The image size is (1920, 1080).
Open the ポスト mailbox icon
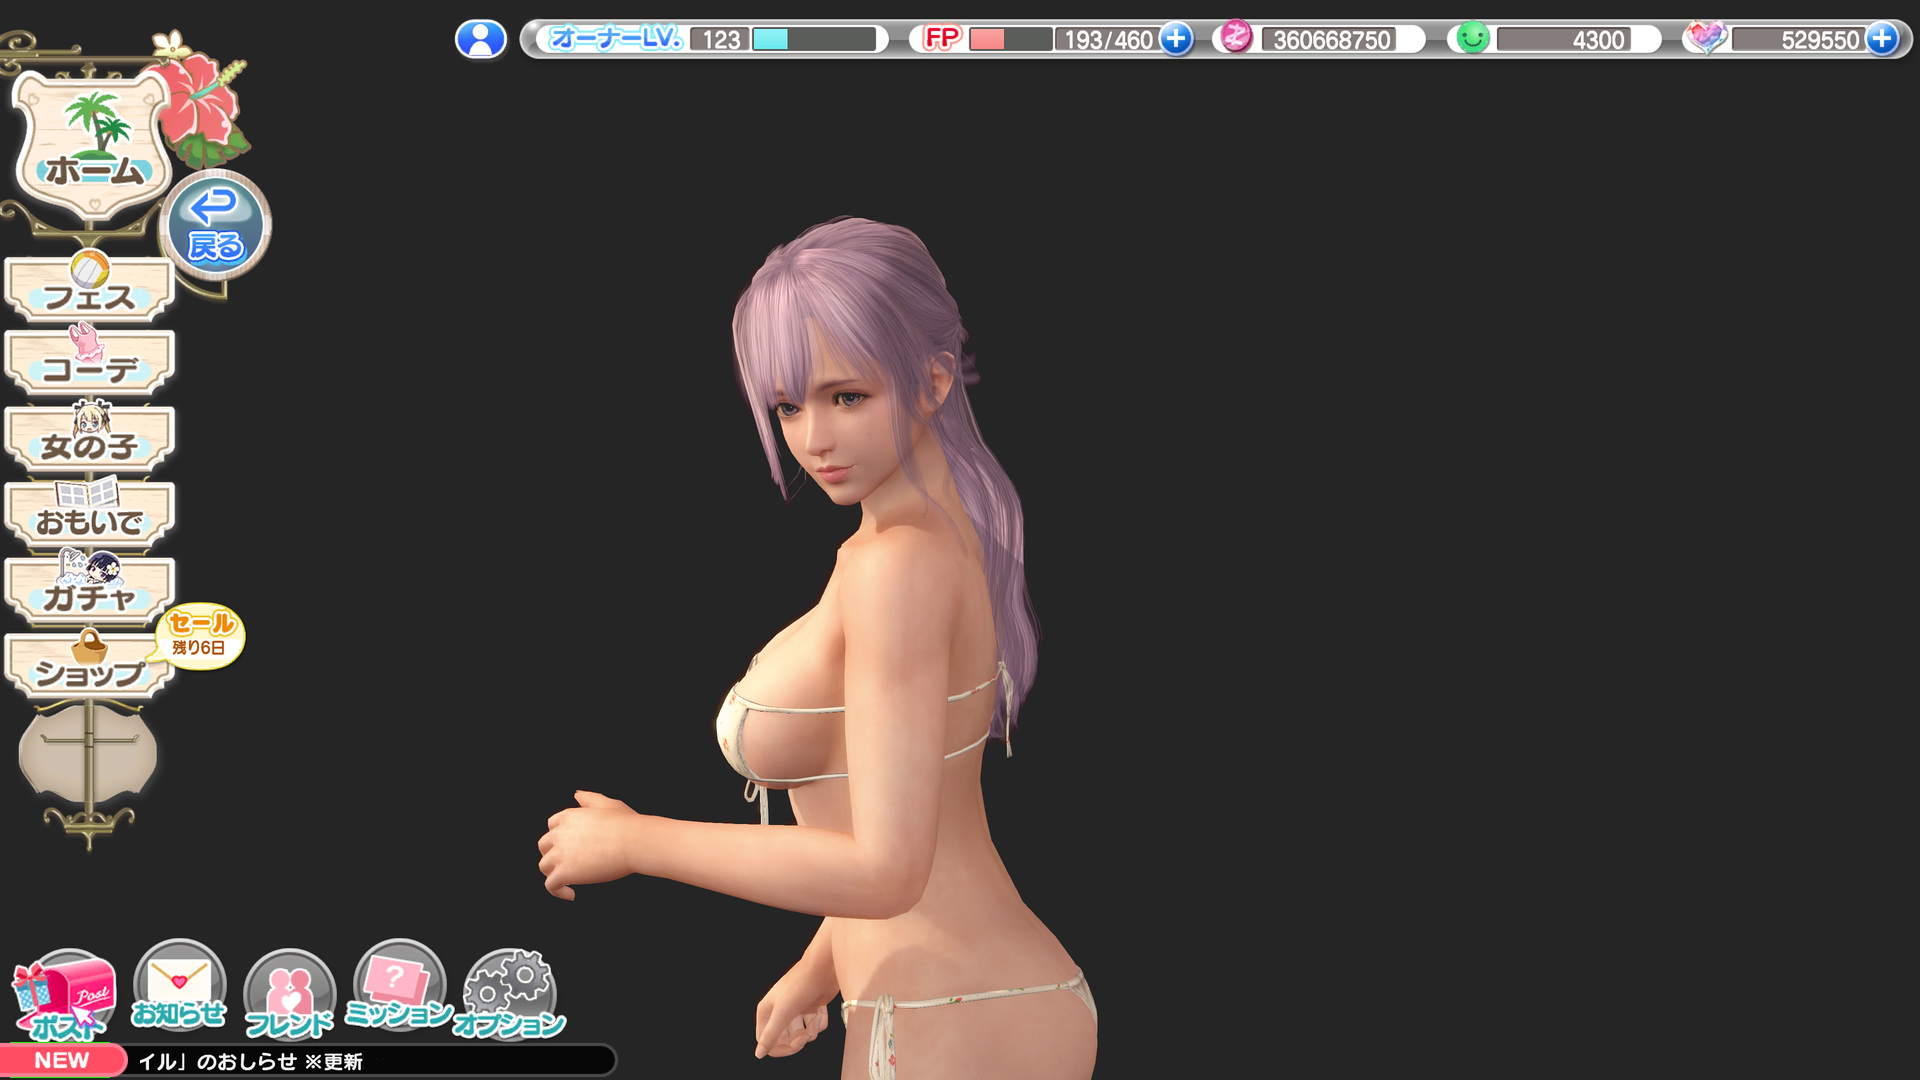65,996
